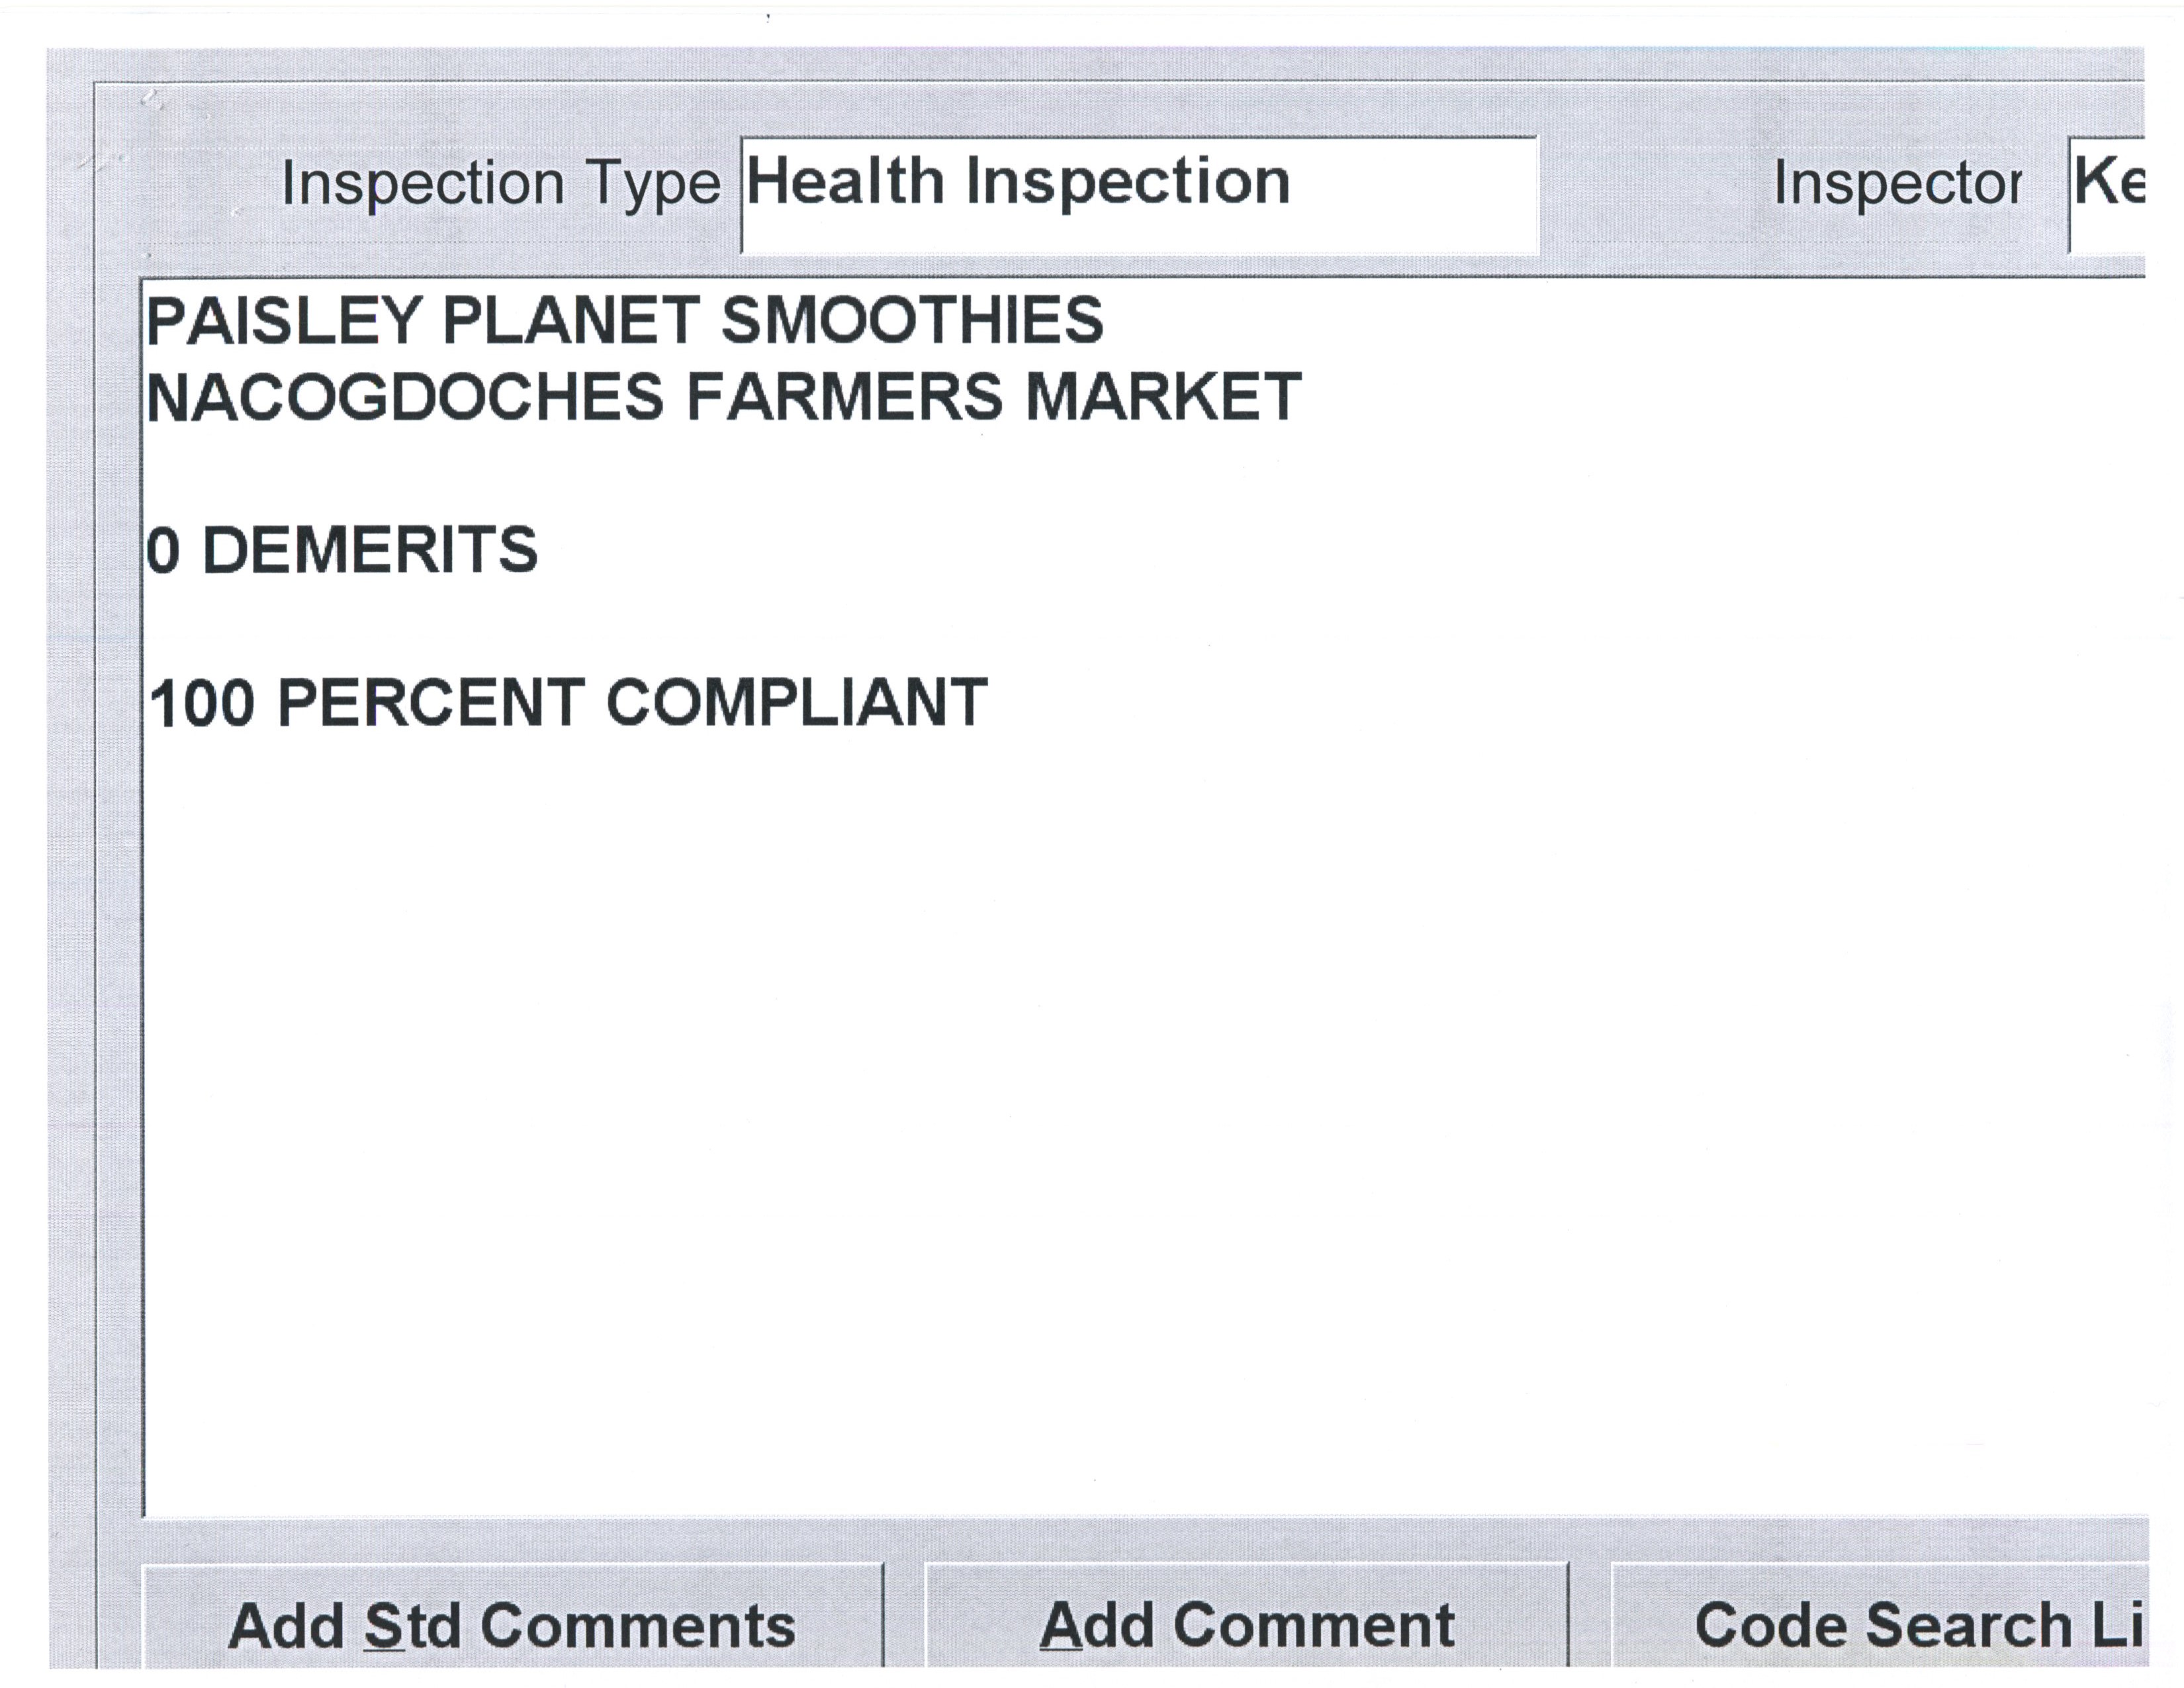Click the word COMPLIANT in comments

point(797,703)
